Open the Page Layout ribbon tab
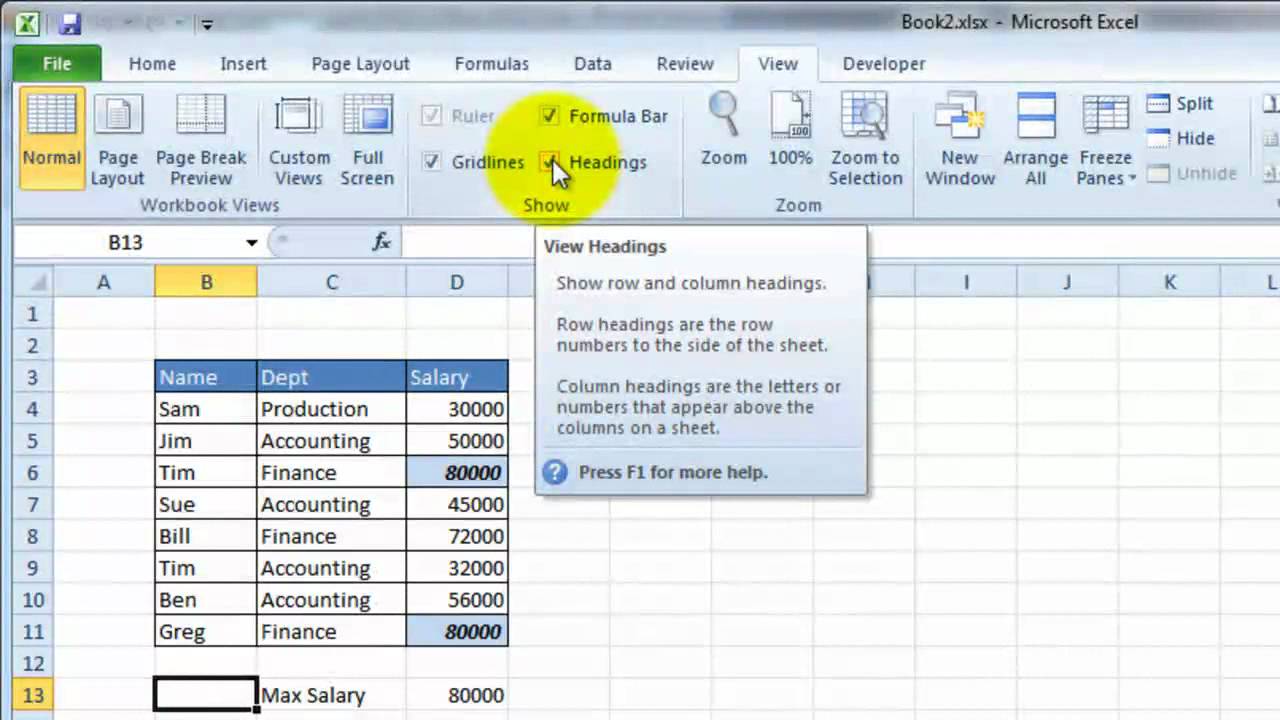Image resolution: width=1280 pixels, height=720 pixels. [x=360, y=63]
